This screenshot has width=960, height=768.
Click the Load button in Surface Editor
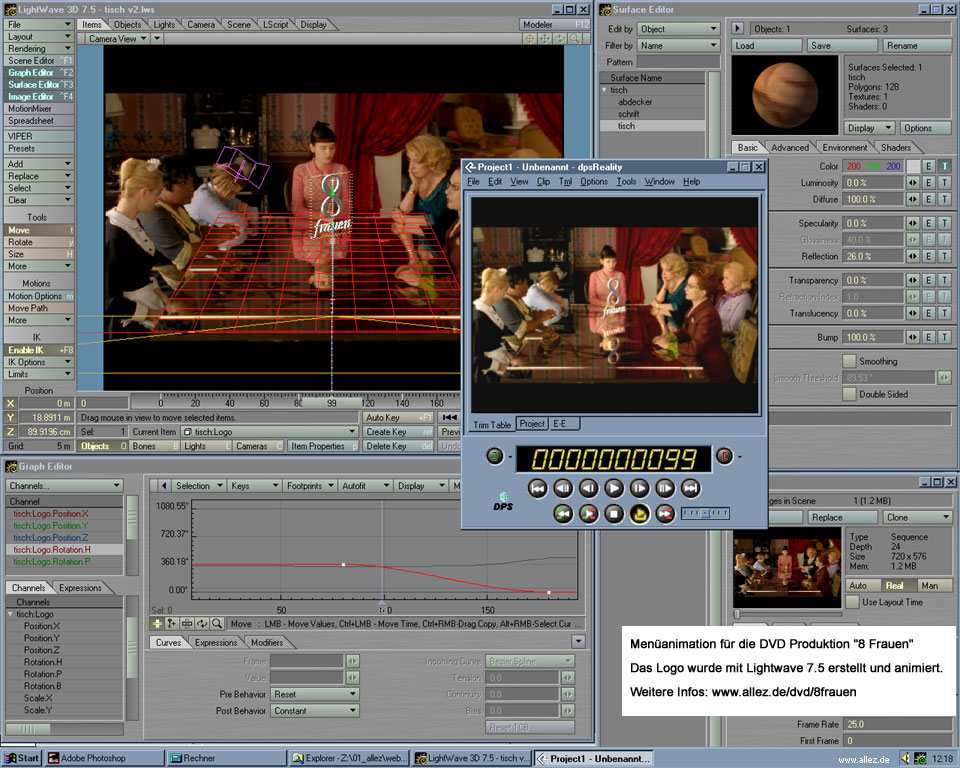(767, 45)
